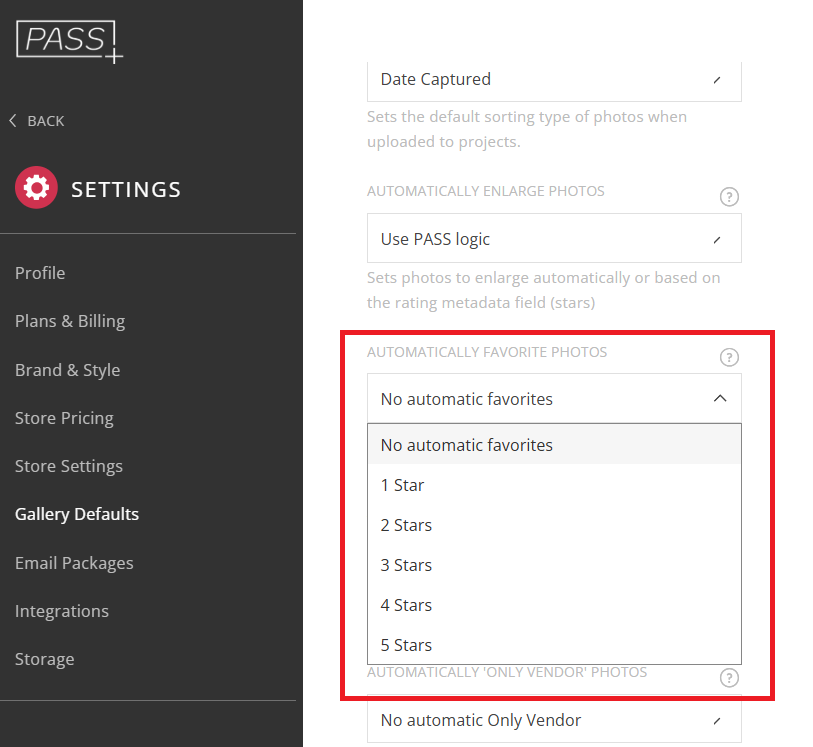Click the PASS+ logo

(x=69, y=42)
